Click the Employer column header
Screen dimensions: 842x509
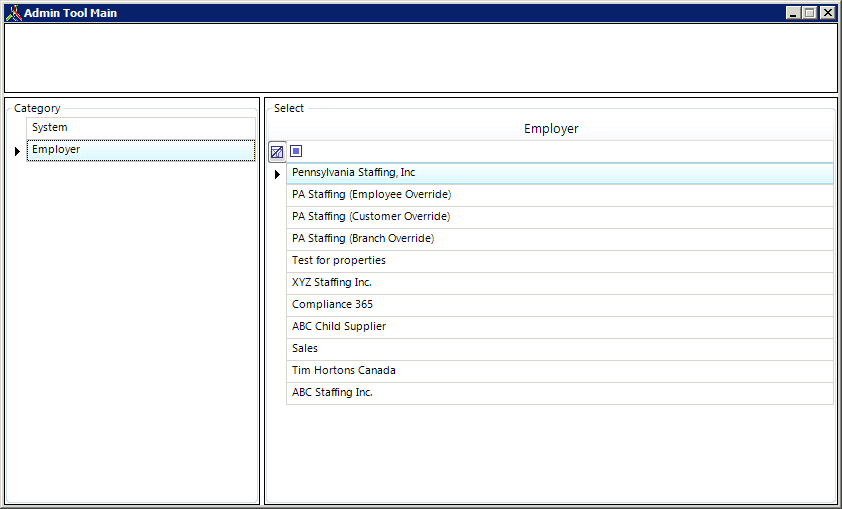pyautogui.click(x=551, y=129)
